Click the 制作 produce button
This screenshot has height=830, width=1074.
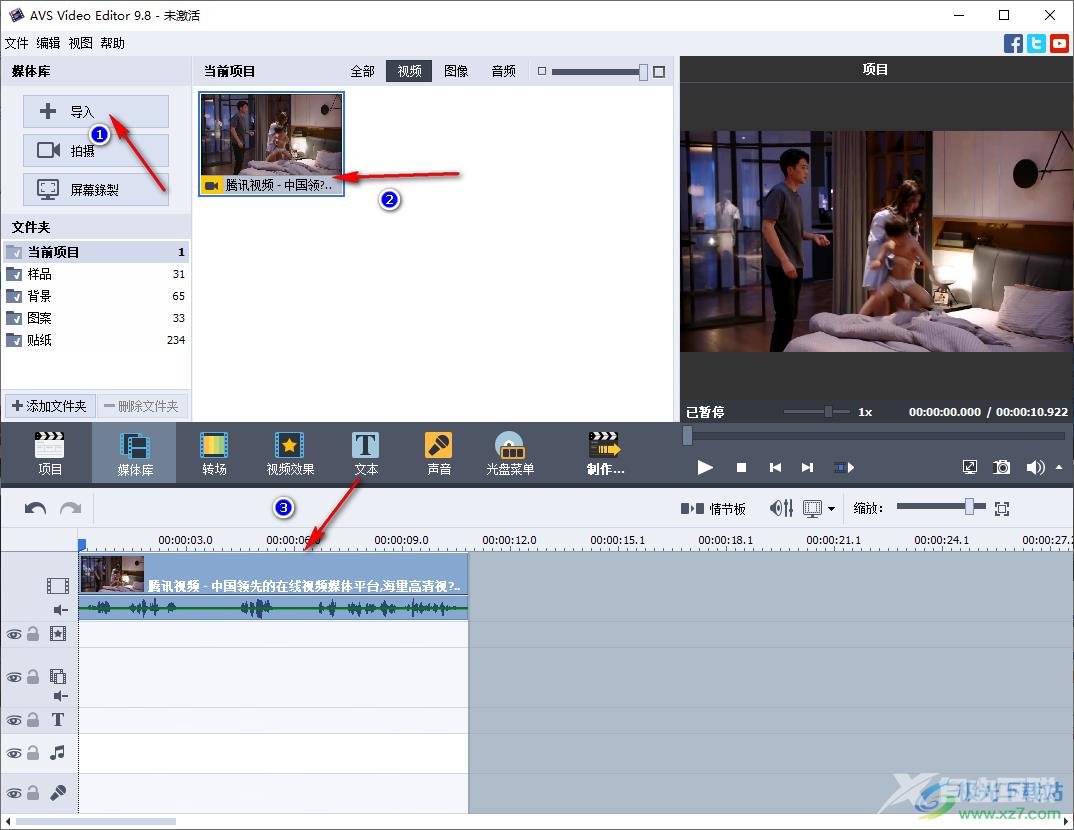click(x=605, y=453)
